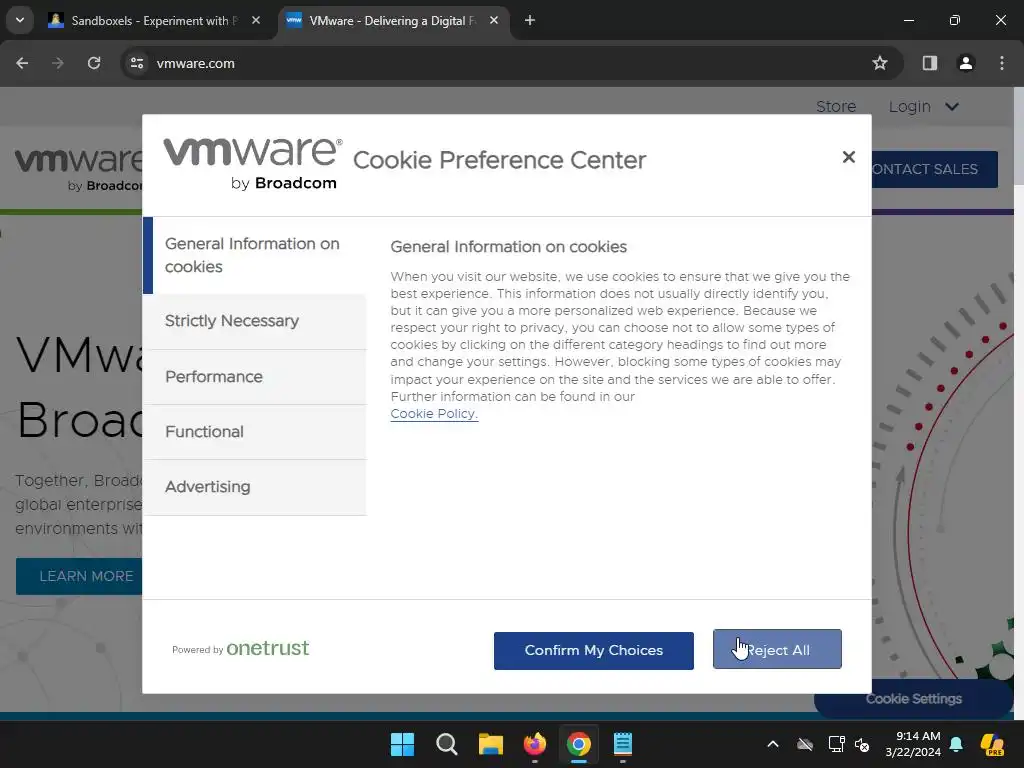Image resolution: width=1024 pixels, height=768 pixels.
Task: Open the Windows Start menu
Action: 402,744
